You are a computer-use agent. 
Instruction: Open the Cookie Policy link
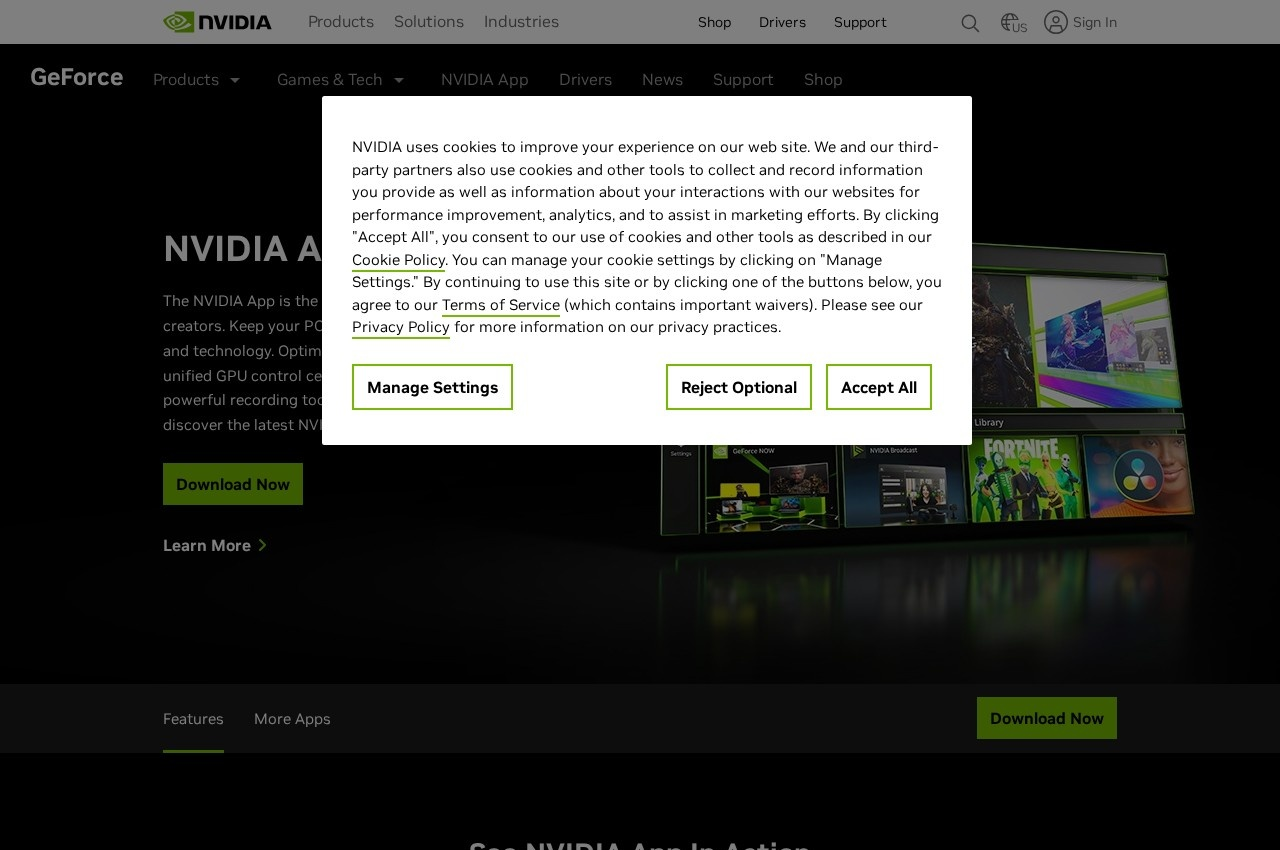(x=398, y=260)
